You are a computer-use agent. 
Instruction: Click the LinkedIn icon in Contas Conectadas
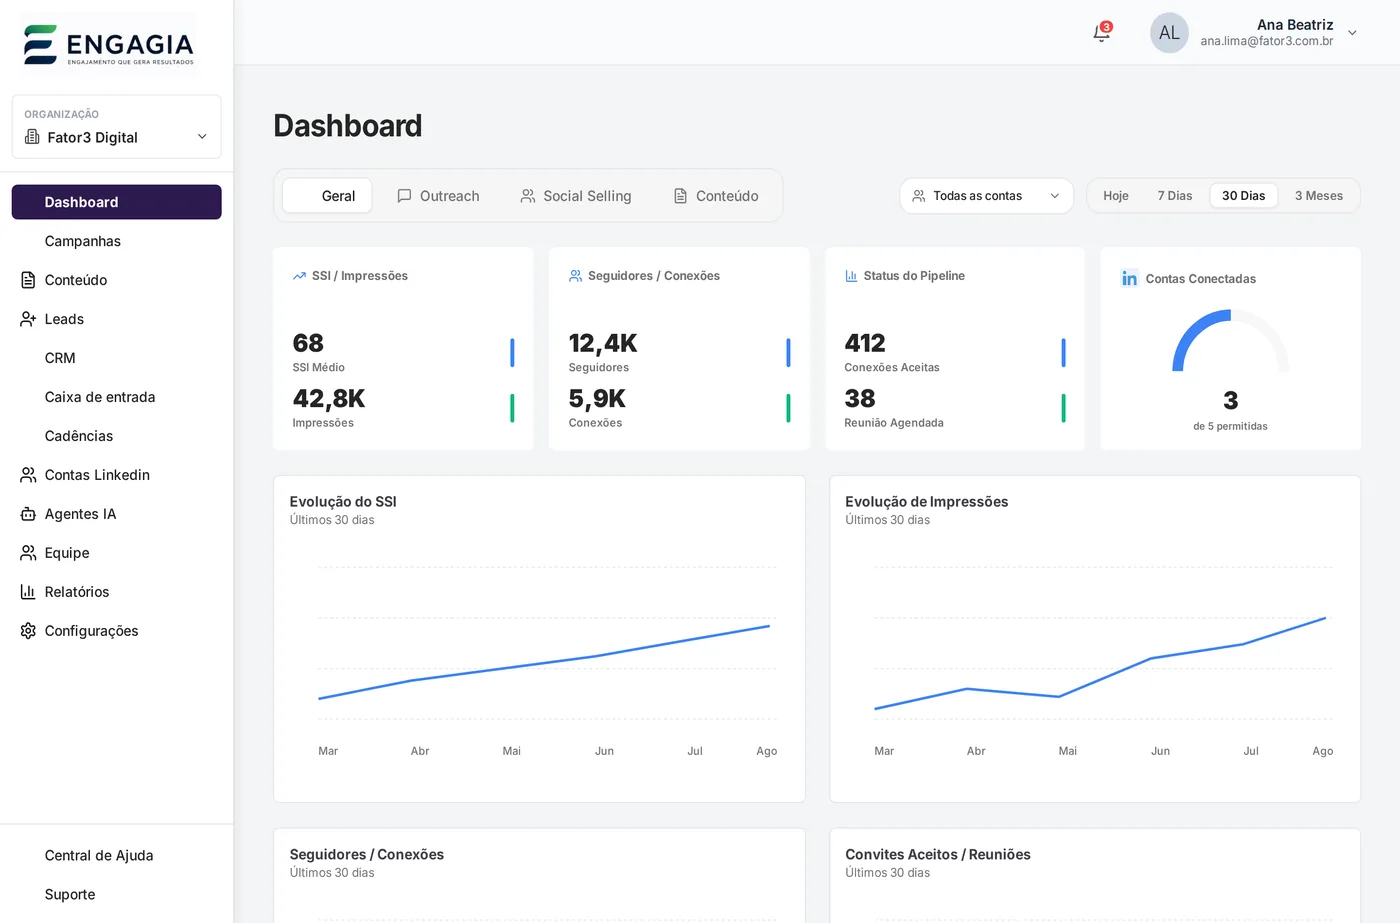1129,278
